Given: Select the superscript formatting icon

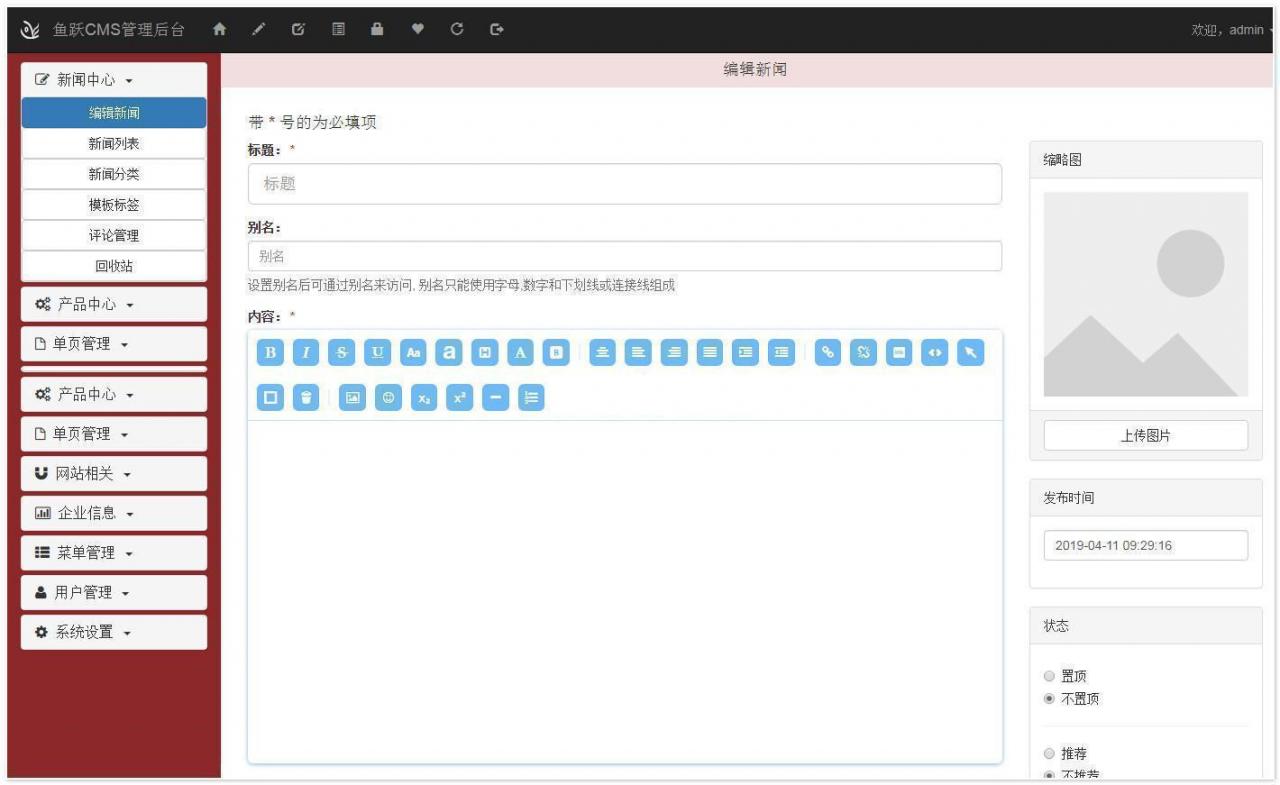Looking at the screenshot, I should 459,397.
